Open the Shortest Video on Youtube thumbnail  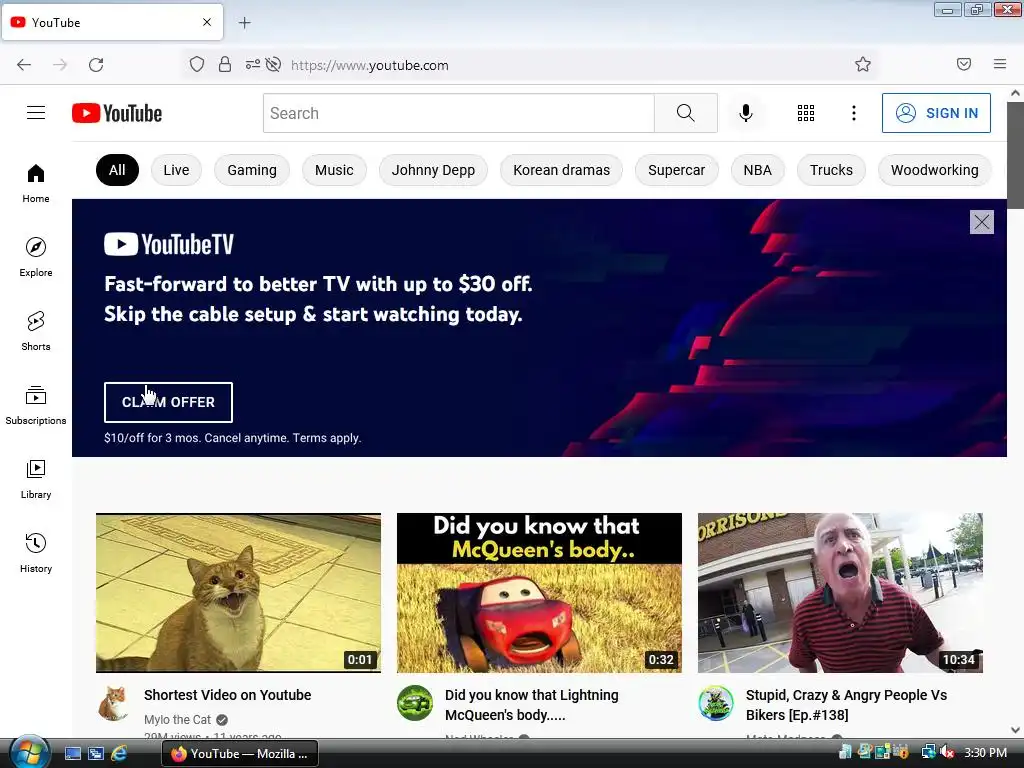tap(238, 592)
